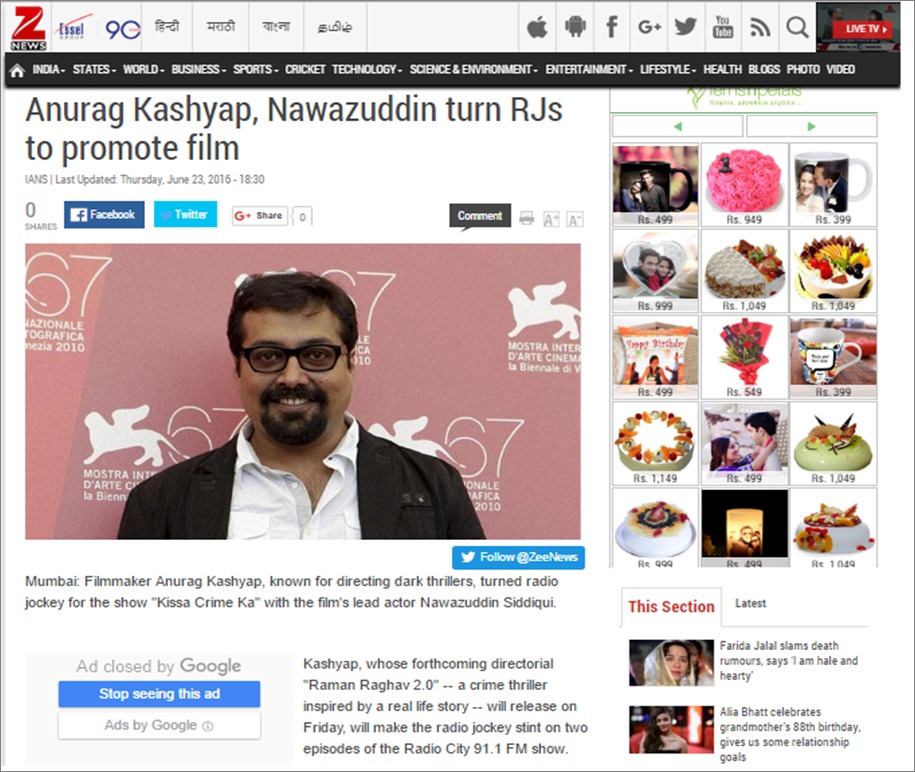Increase font size with larger A+ button
The height and width of the screenshot is (772, 915).
551,218
